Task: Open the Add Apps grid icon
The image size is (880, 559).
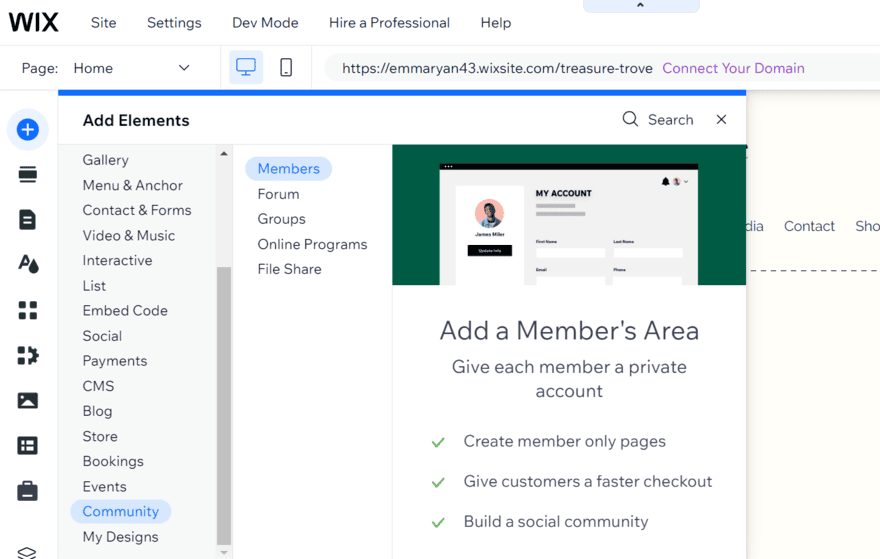Action: 28,310
